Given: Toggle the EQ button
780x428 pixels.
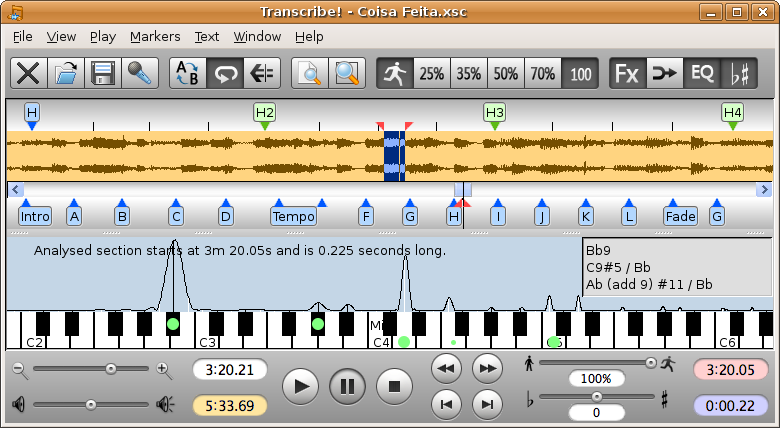Looking at the screenshot, I should (x=702, y=74).
